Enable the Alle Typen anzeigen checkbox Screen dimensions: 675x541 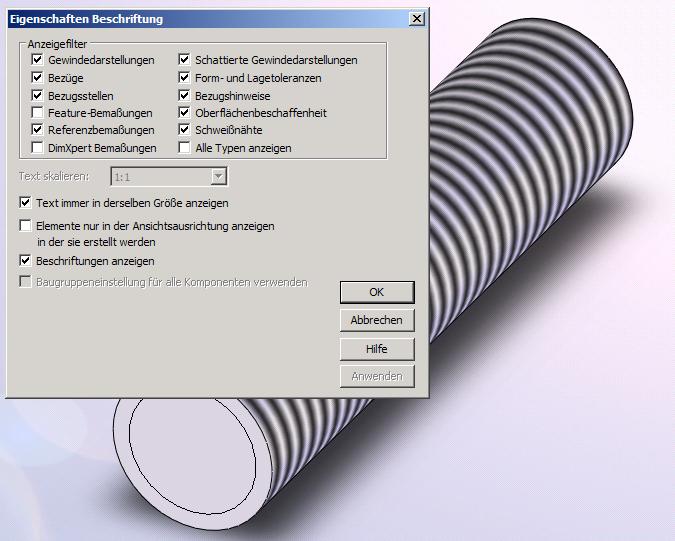pos(184,148)
